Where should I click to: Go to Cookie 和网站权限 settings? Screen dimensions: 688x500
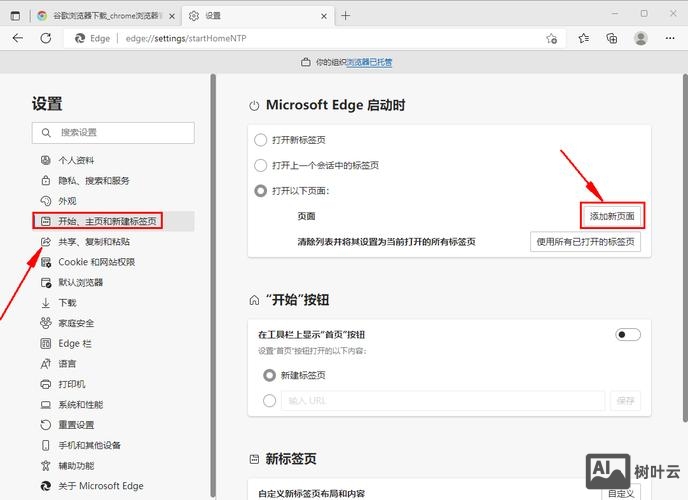tap(96, 262)
